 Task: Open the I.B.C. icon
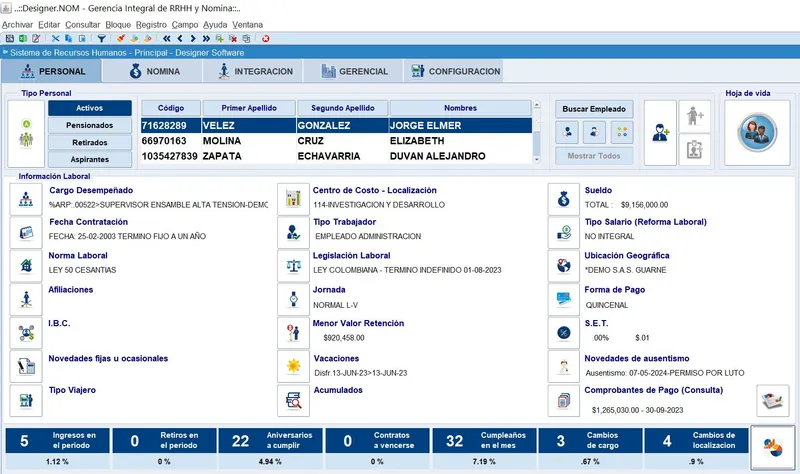(x=26, y=333)
